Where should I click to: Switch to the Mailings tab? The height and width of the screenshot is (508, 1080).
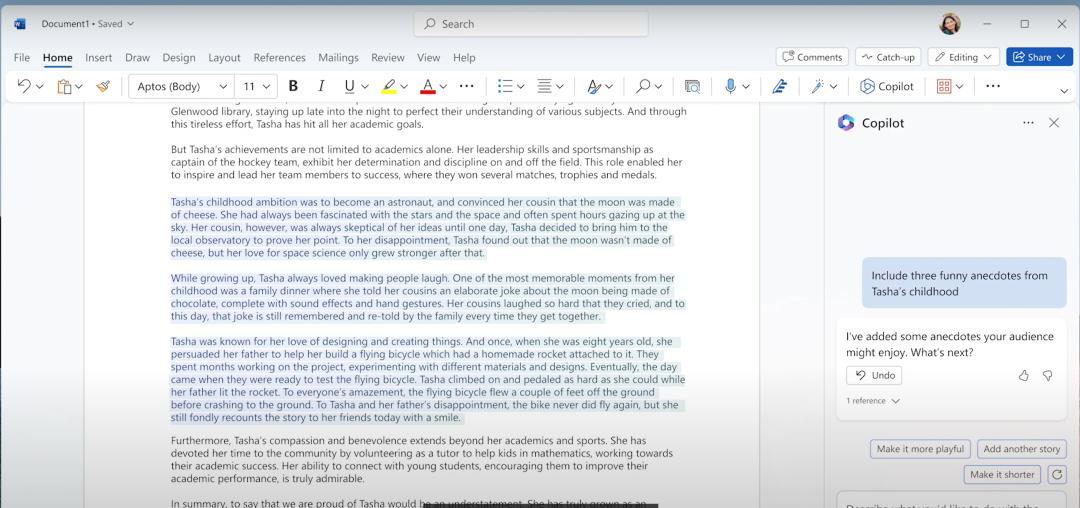[x=338, y=58]
